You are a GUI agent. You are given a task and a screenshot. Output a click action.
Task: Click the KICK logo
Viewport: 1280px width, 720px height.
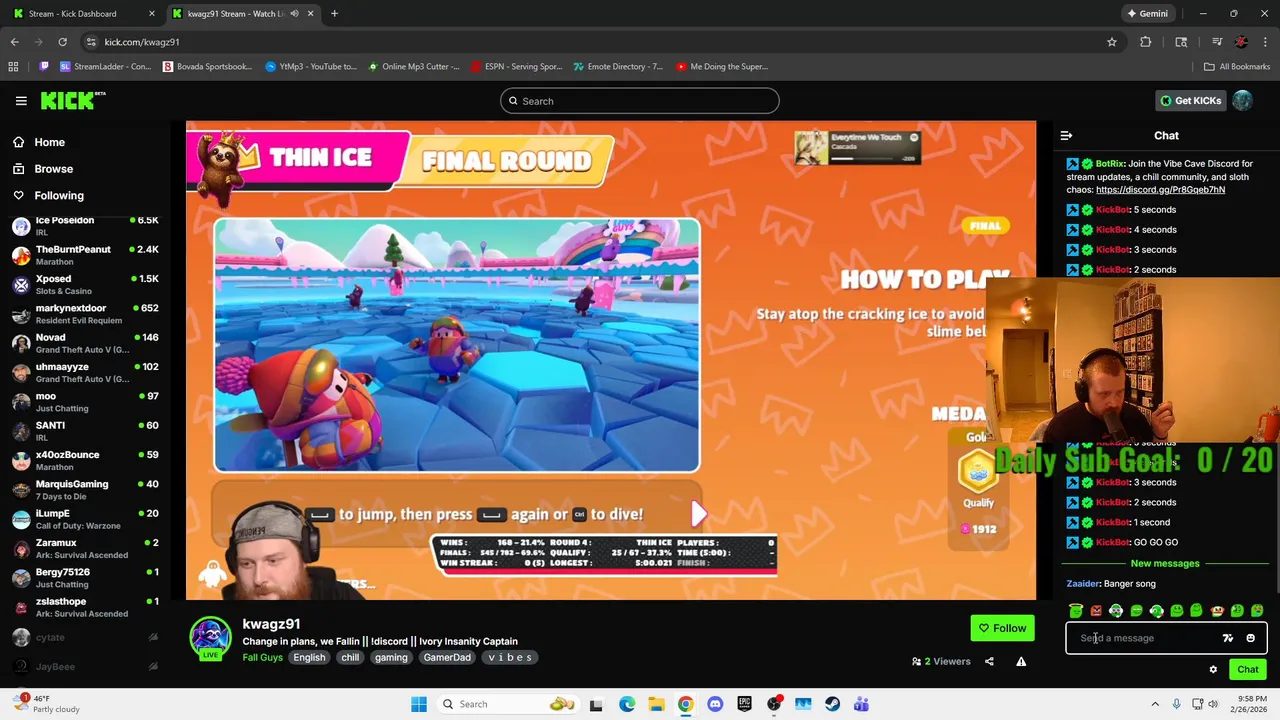(72, 100)
